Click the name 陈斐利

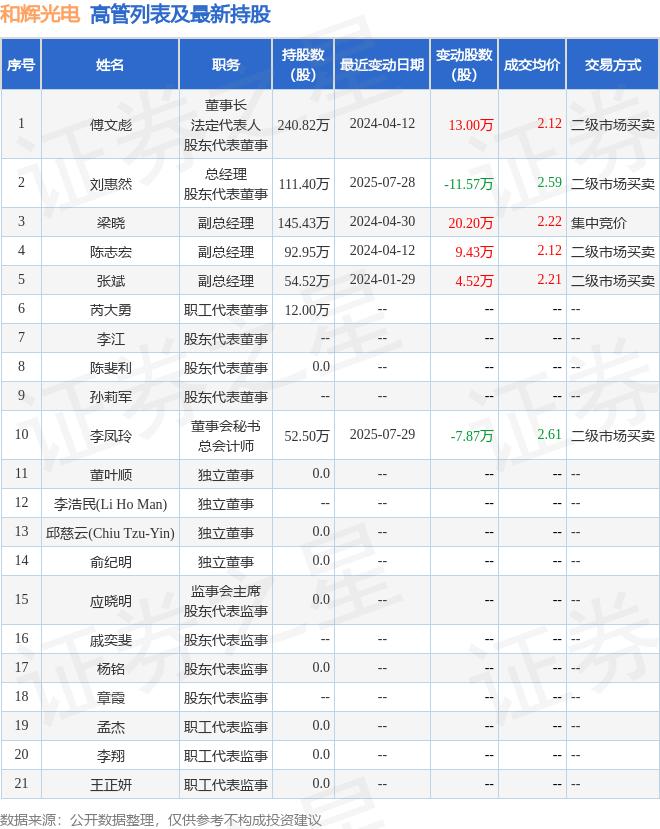[x=111, y=368]
